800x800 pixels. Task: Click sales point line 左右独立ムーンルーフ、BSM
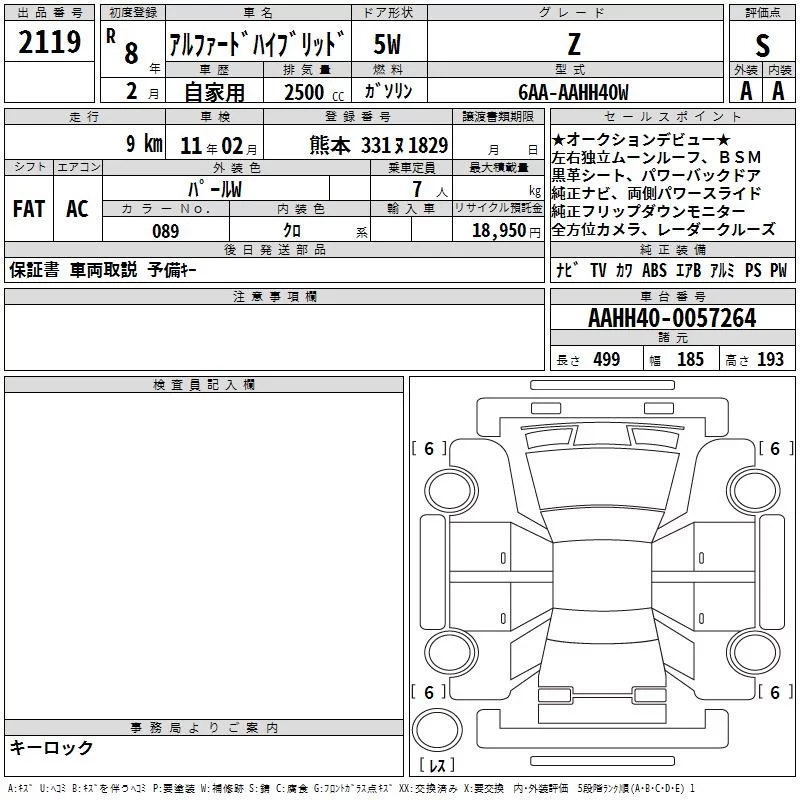[x=656, y=157]
